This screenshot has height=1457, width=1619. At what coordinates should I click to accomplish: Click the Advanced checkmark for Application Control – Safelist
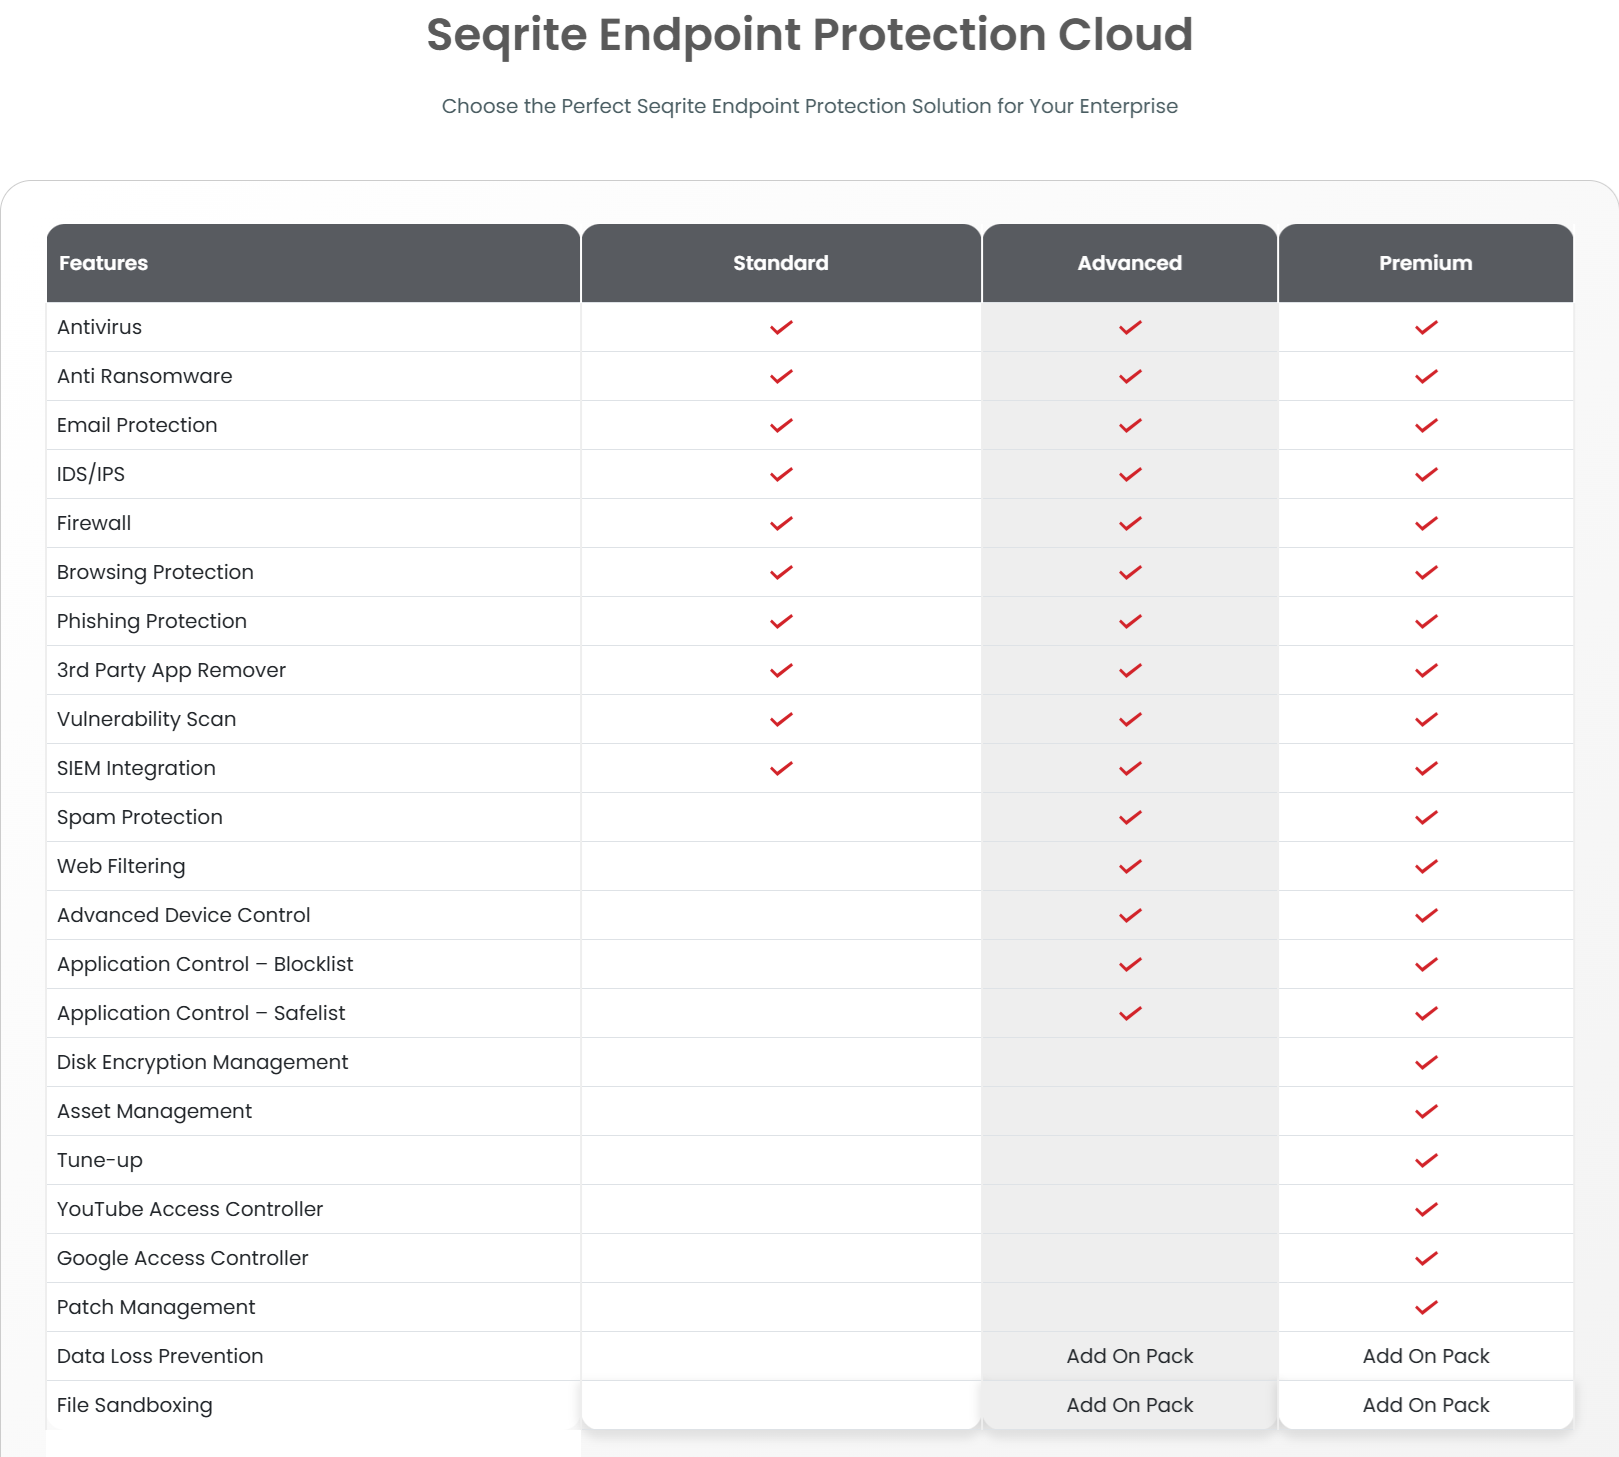[1130, 1013]
